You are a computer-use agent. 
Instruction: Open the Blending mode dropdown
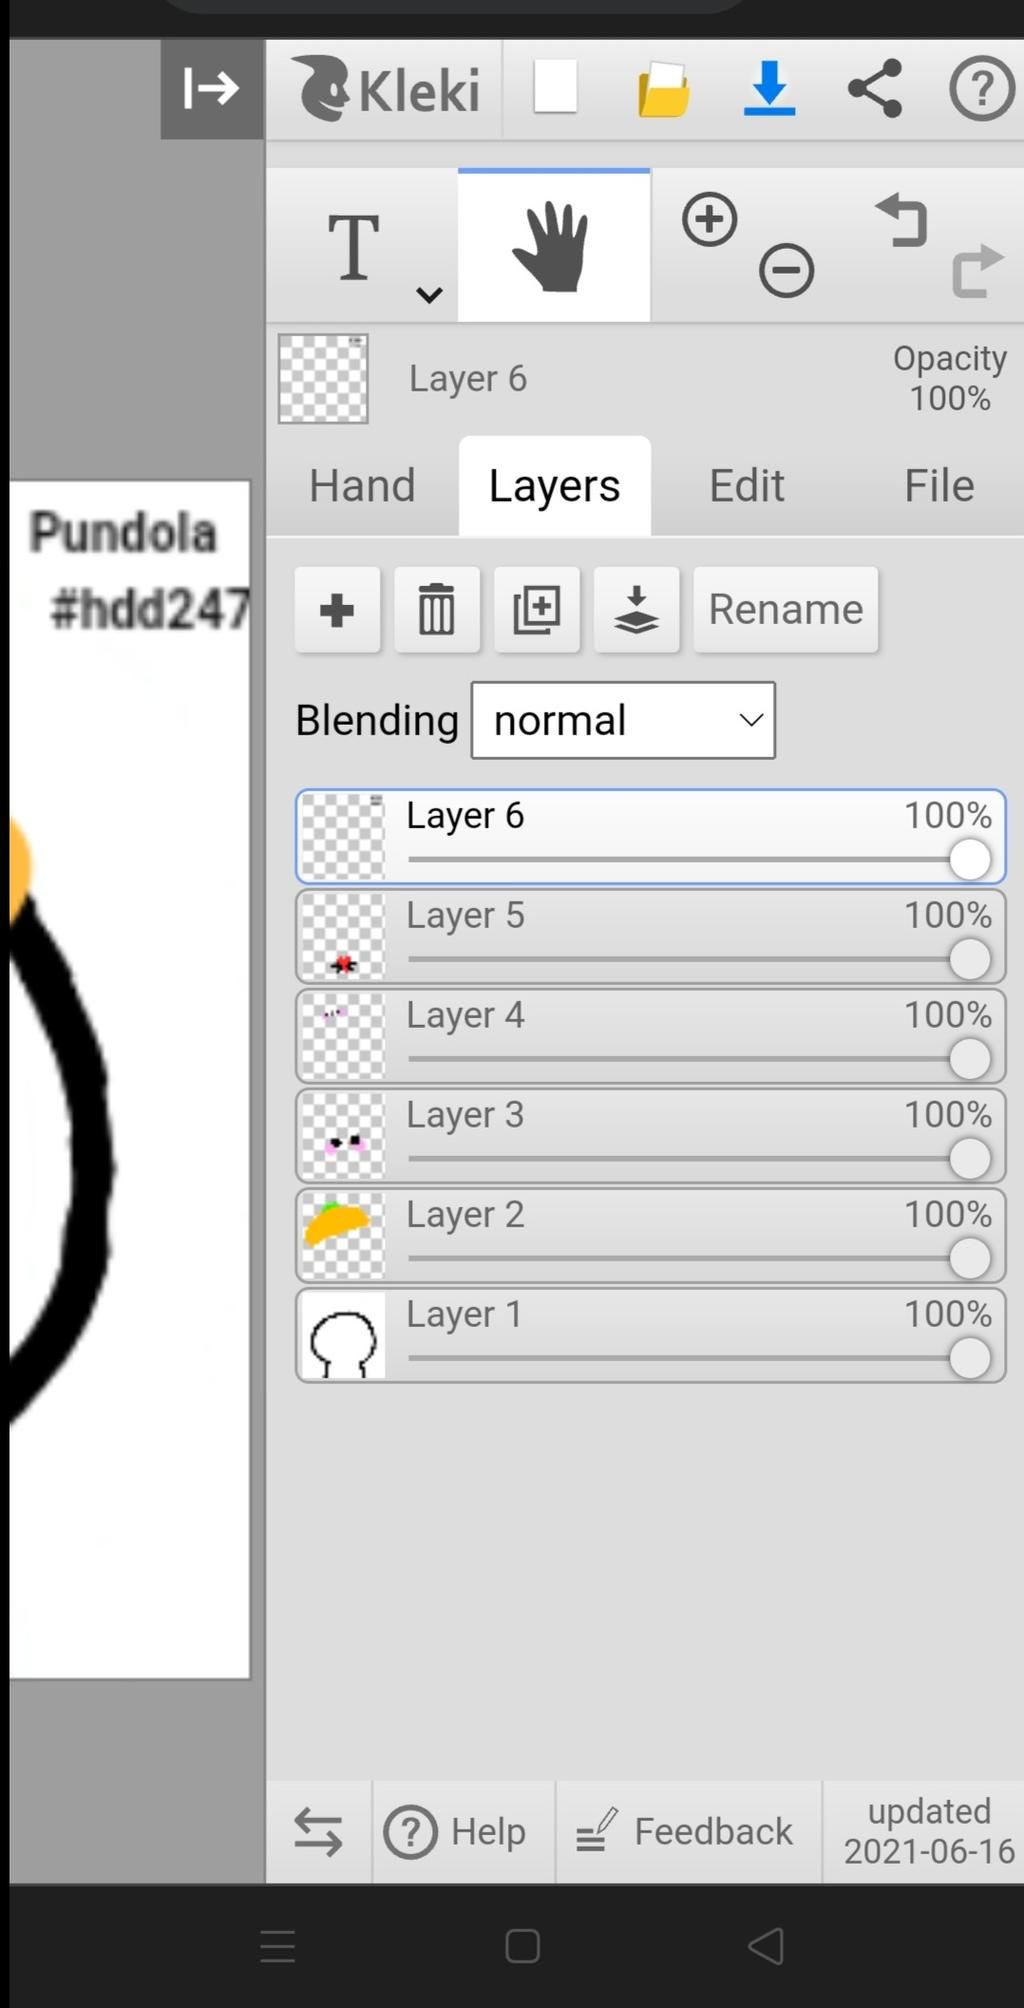(623, 720)
